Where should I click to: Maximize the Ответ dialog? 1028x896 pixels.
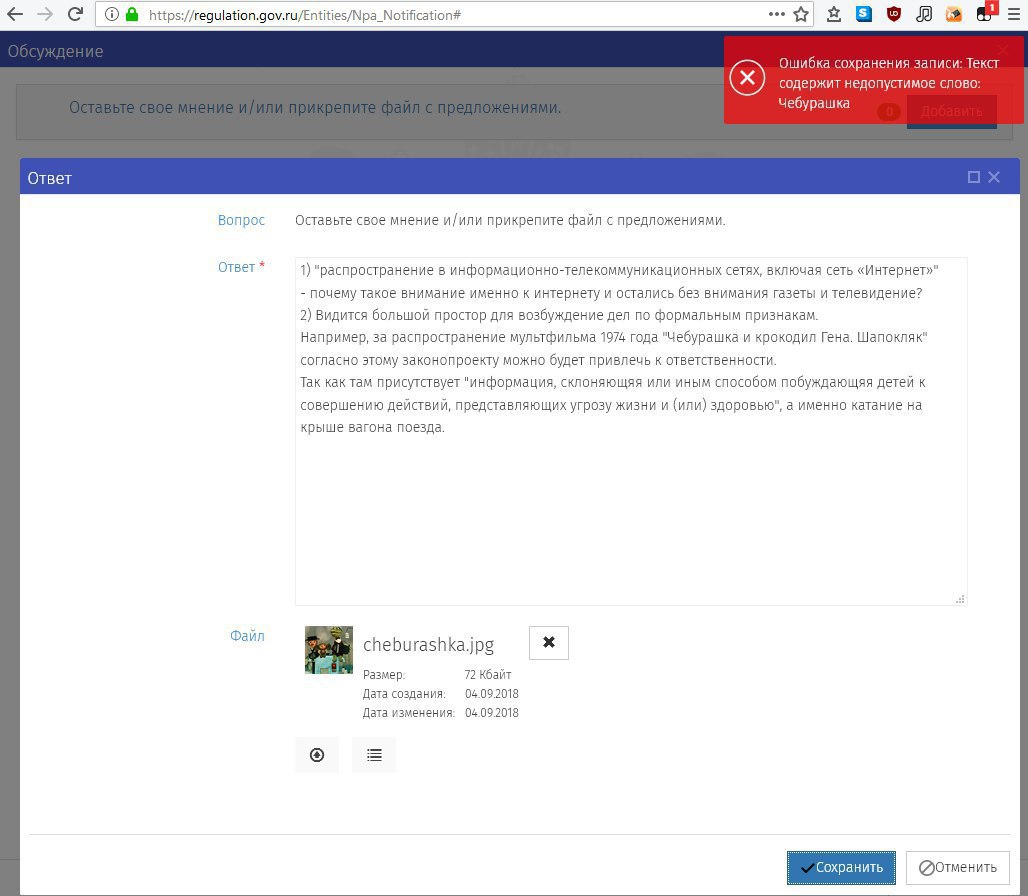(974, 177)
